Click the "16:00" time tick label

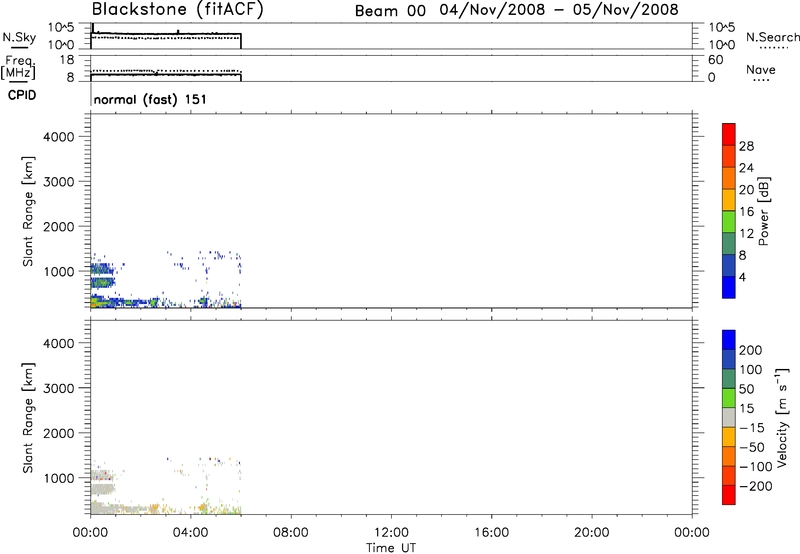coord(491,533)
